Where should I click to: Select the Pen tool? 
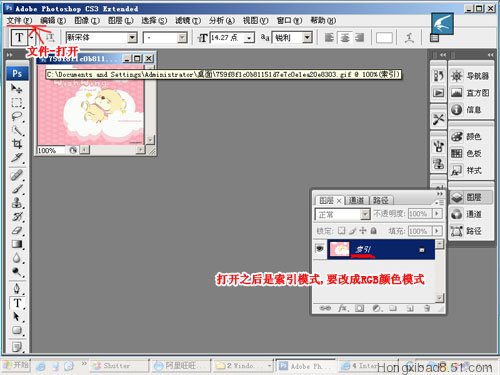[16, 289]
